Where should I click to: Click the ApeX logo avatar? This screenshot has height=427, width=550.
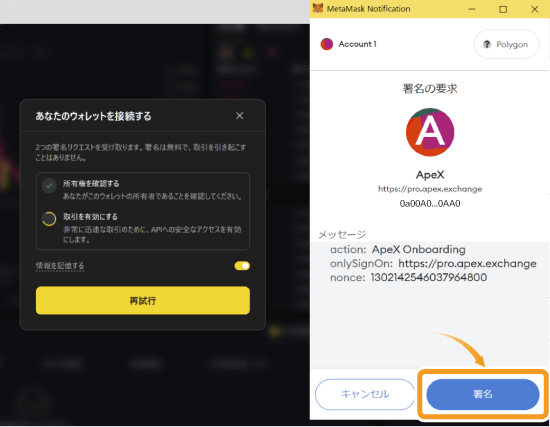tap(430, 132)
